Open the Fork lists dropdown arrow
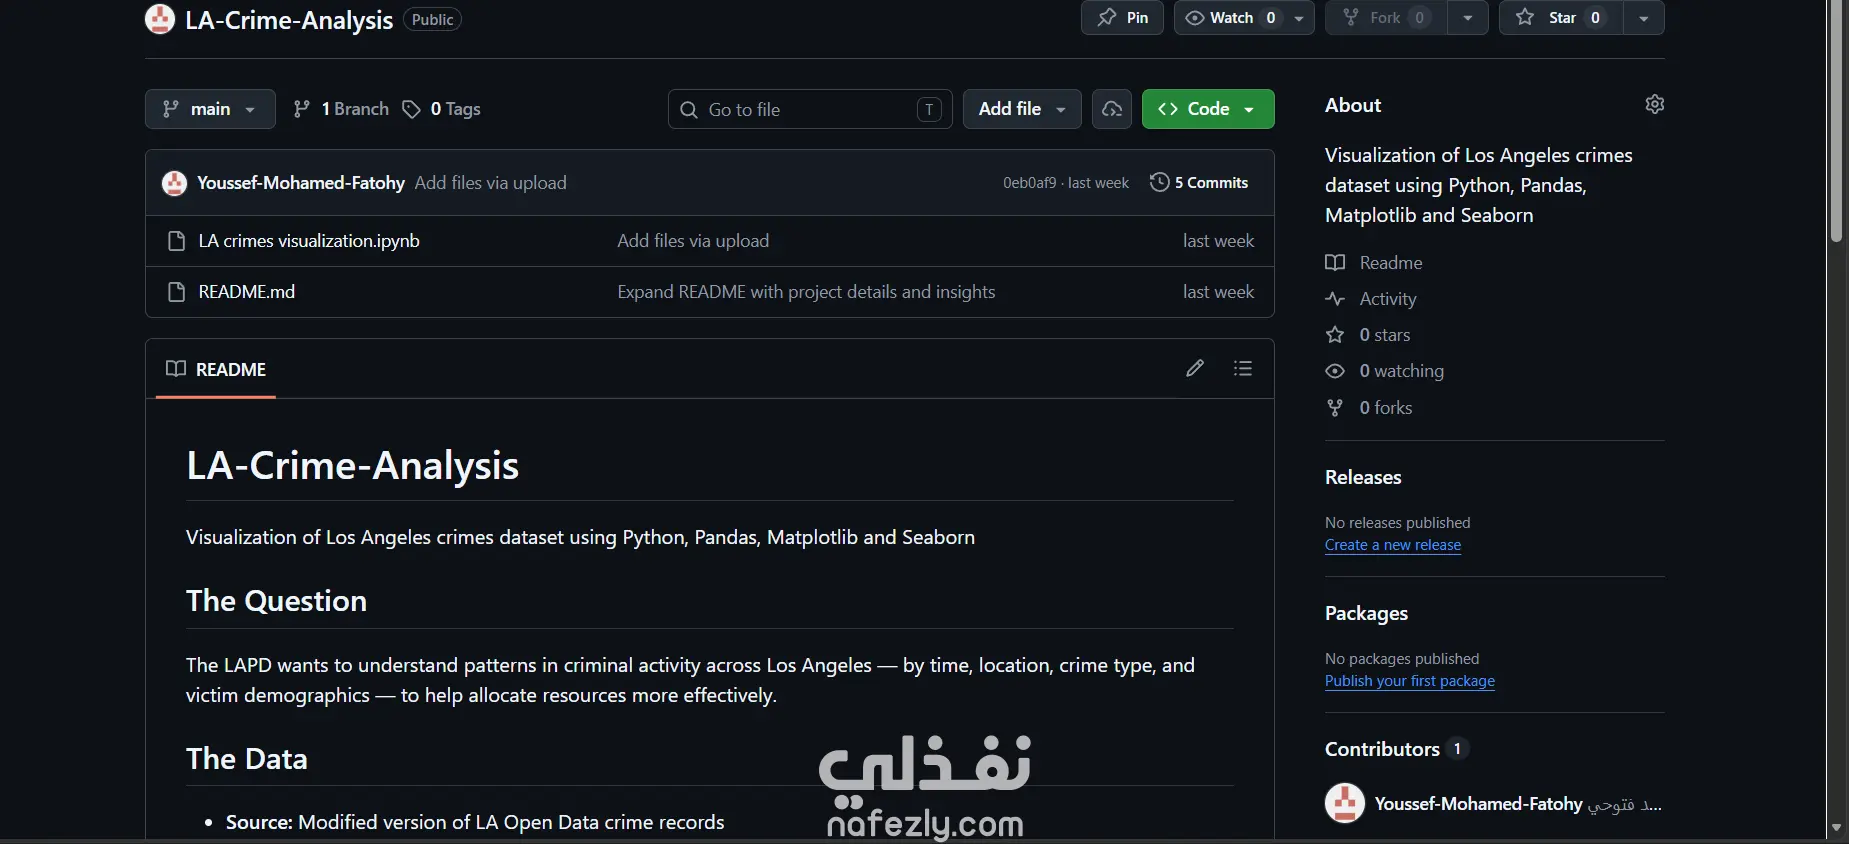The height and width of the screenshot is (844, 1849). point(1467,18)
